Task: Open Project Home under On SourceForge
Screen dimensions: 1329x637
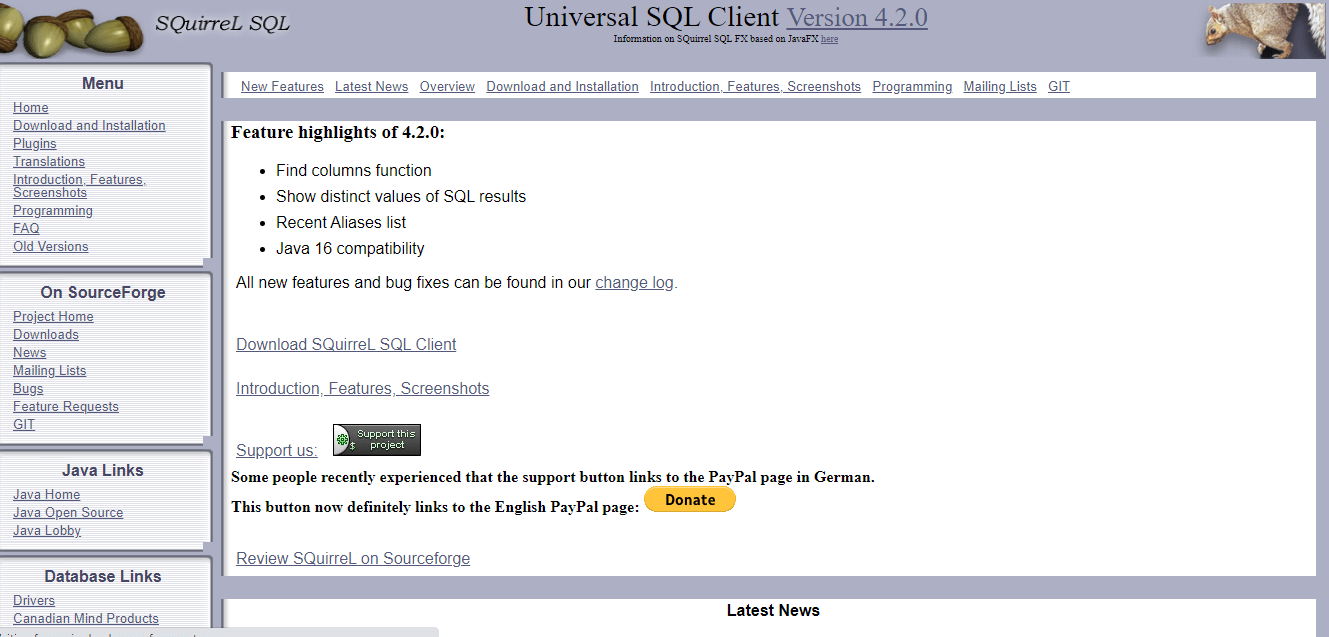Action: coord(53,317)
